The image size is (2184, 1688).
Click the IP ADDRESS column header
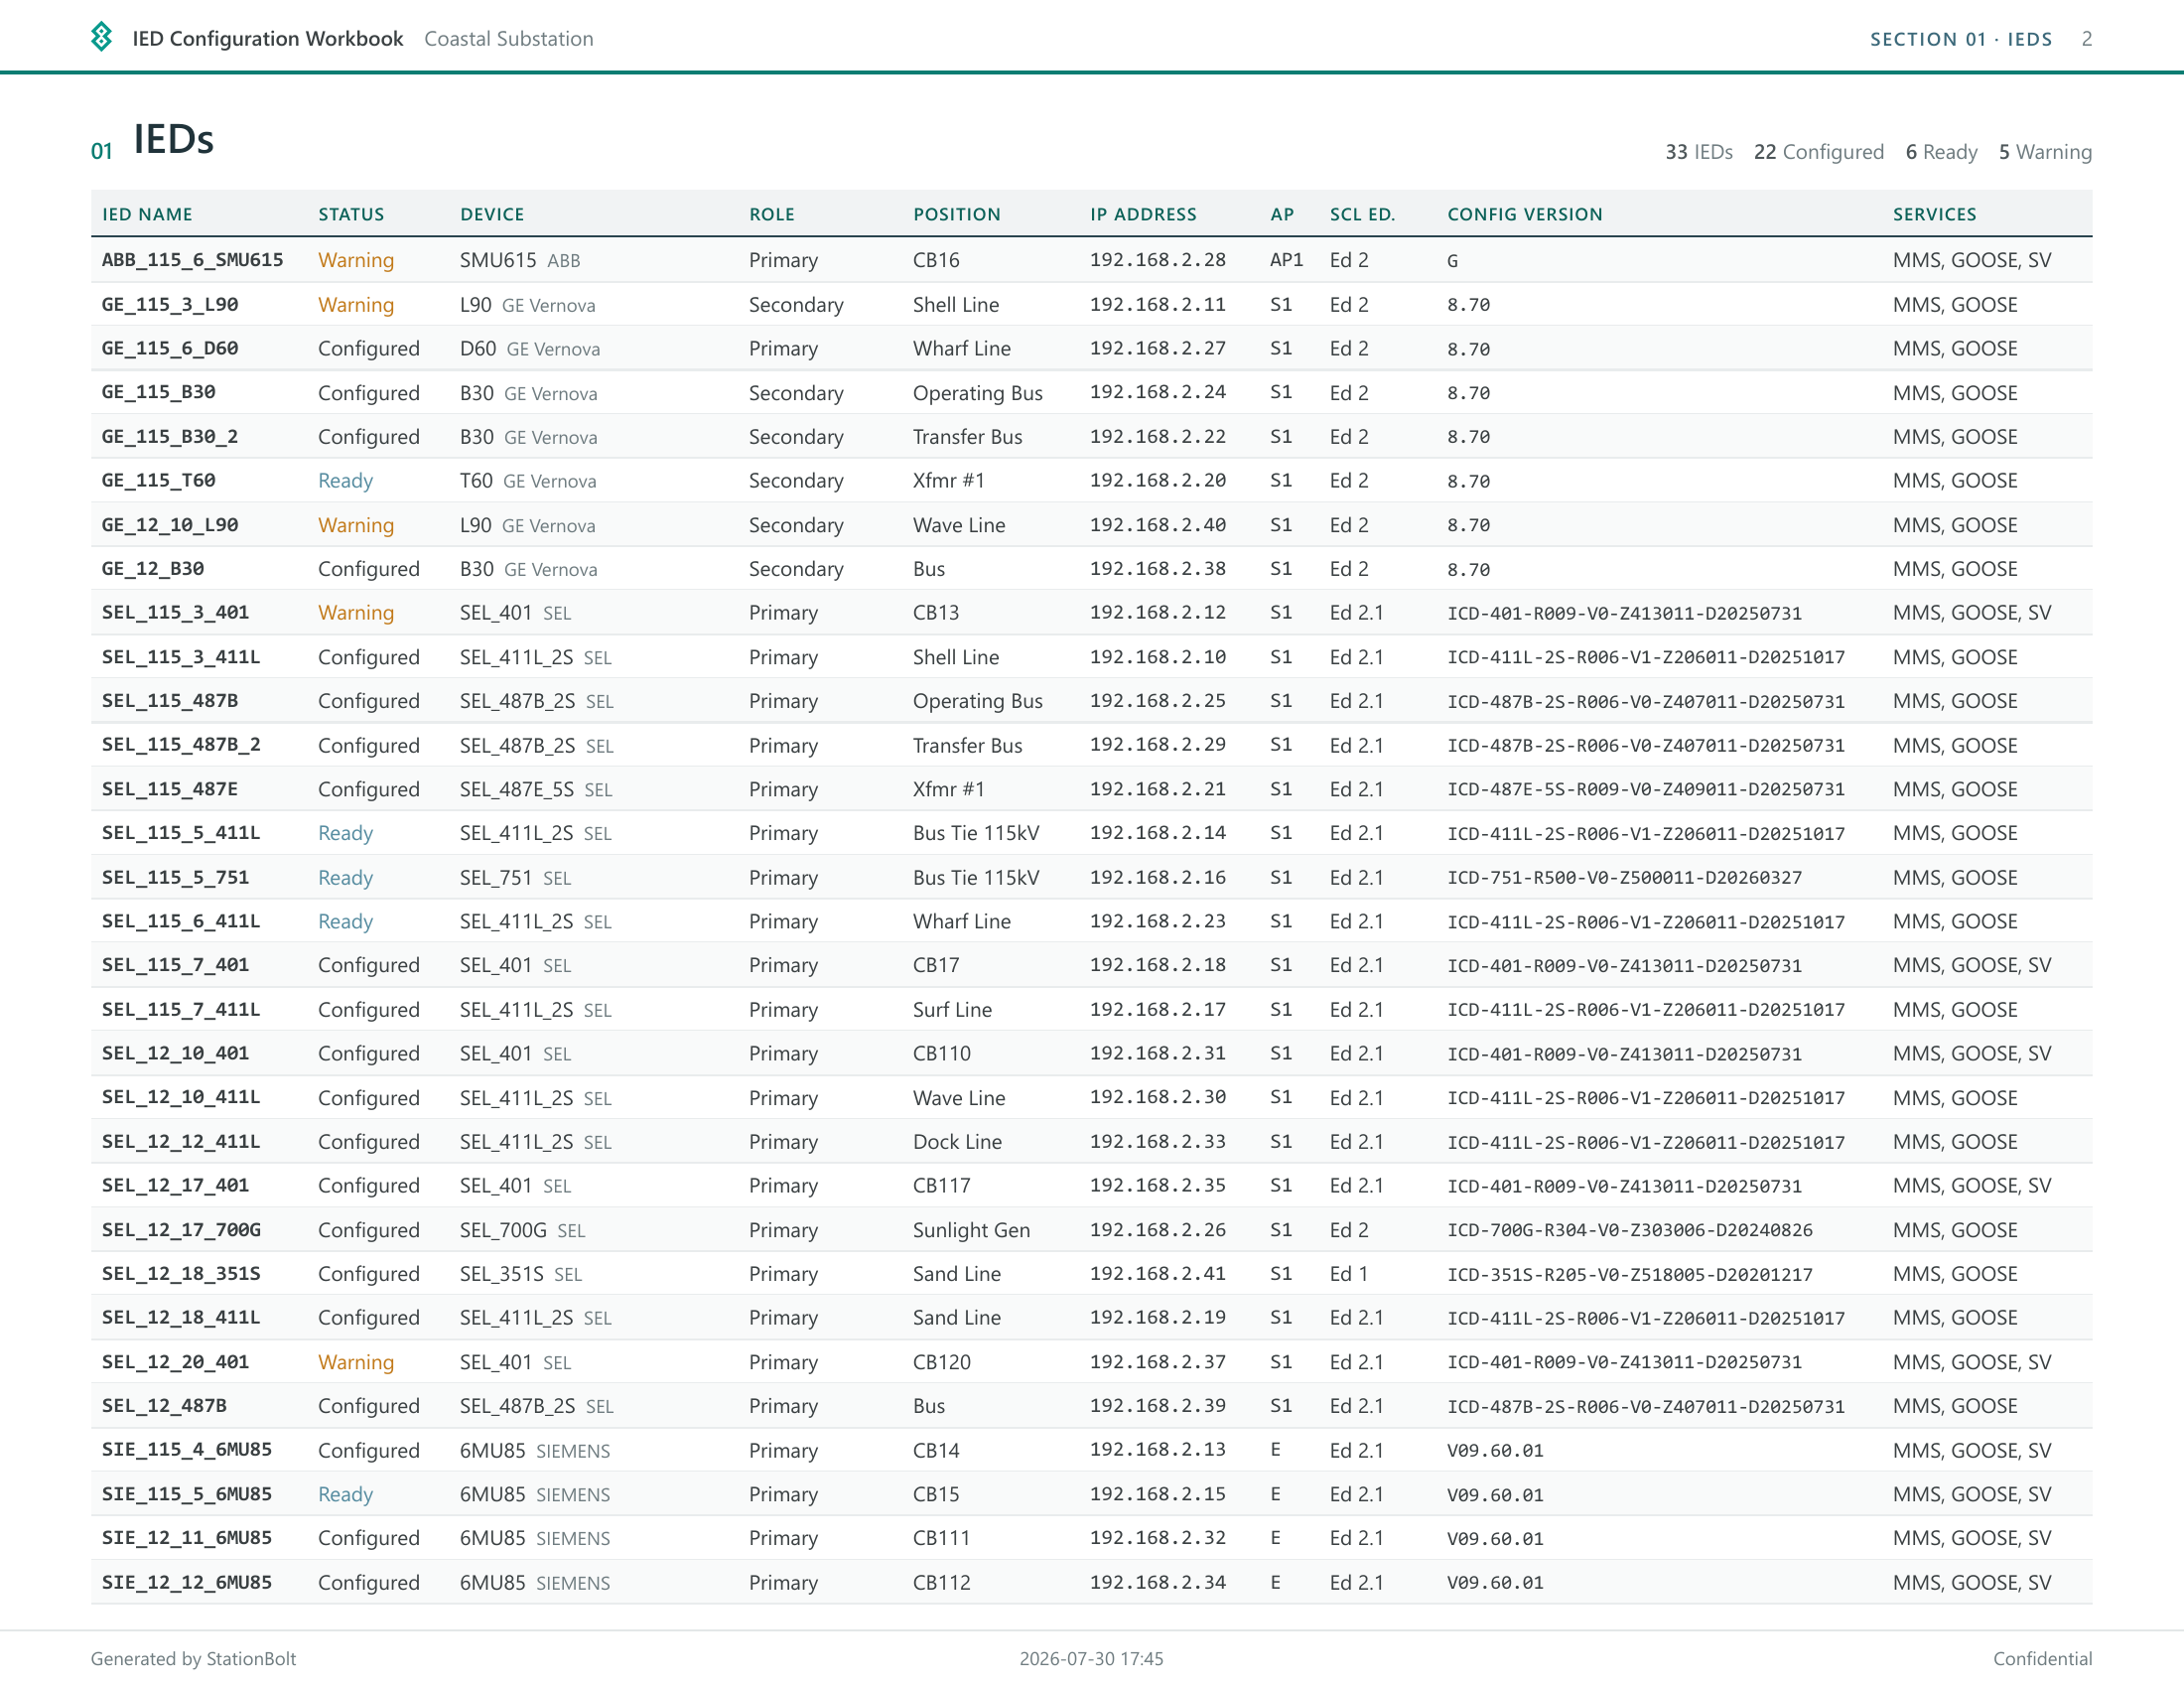1143,214
